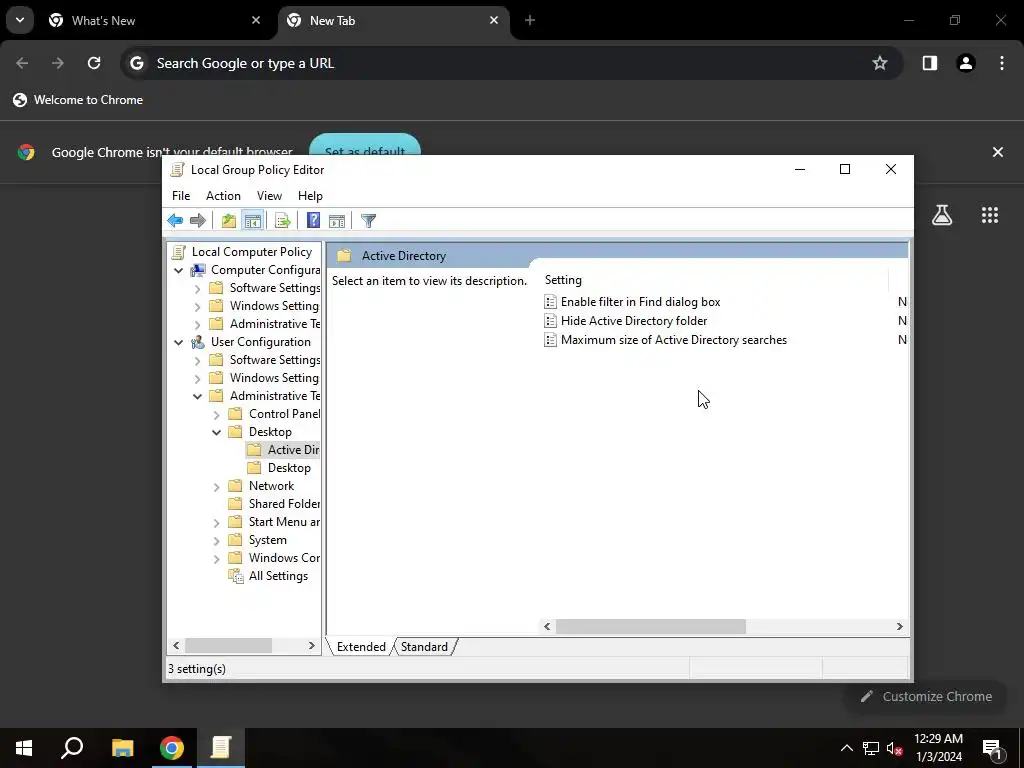The image size is (1024, 768).
Task: Click left arrow of tree pane scrollbar
Action: [x=176, y=645]
